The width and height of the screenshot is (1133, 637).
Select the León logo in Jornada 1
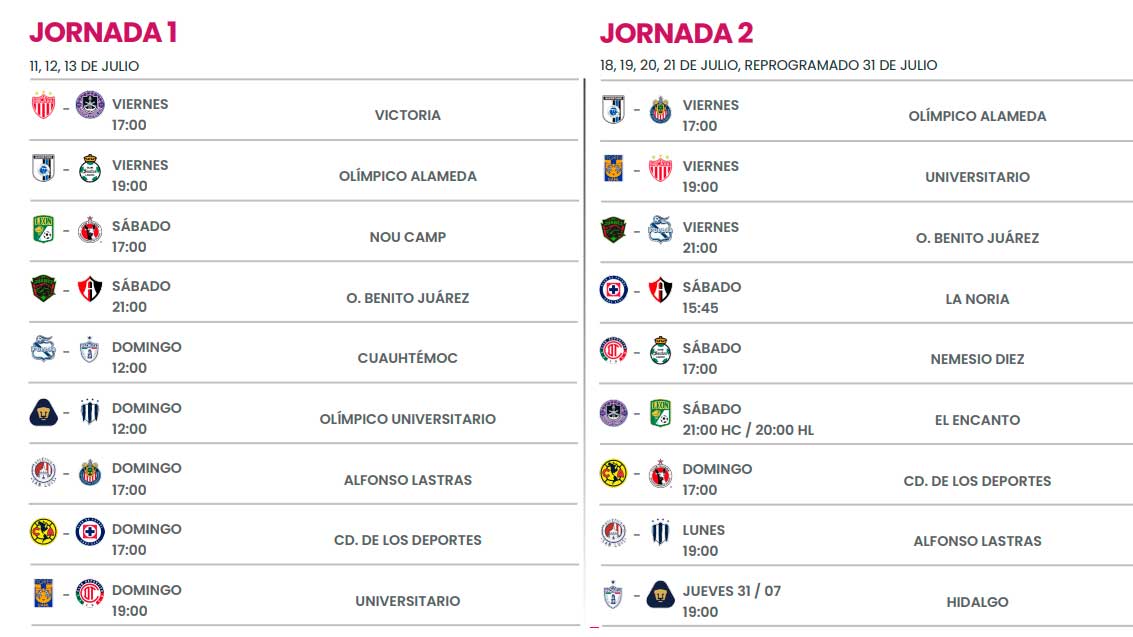[x=43, y=229]
